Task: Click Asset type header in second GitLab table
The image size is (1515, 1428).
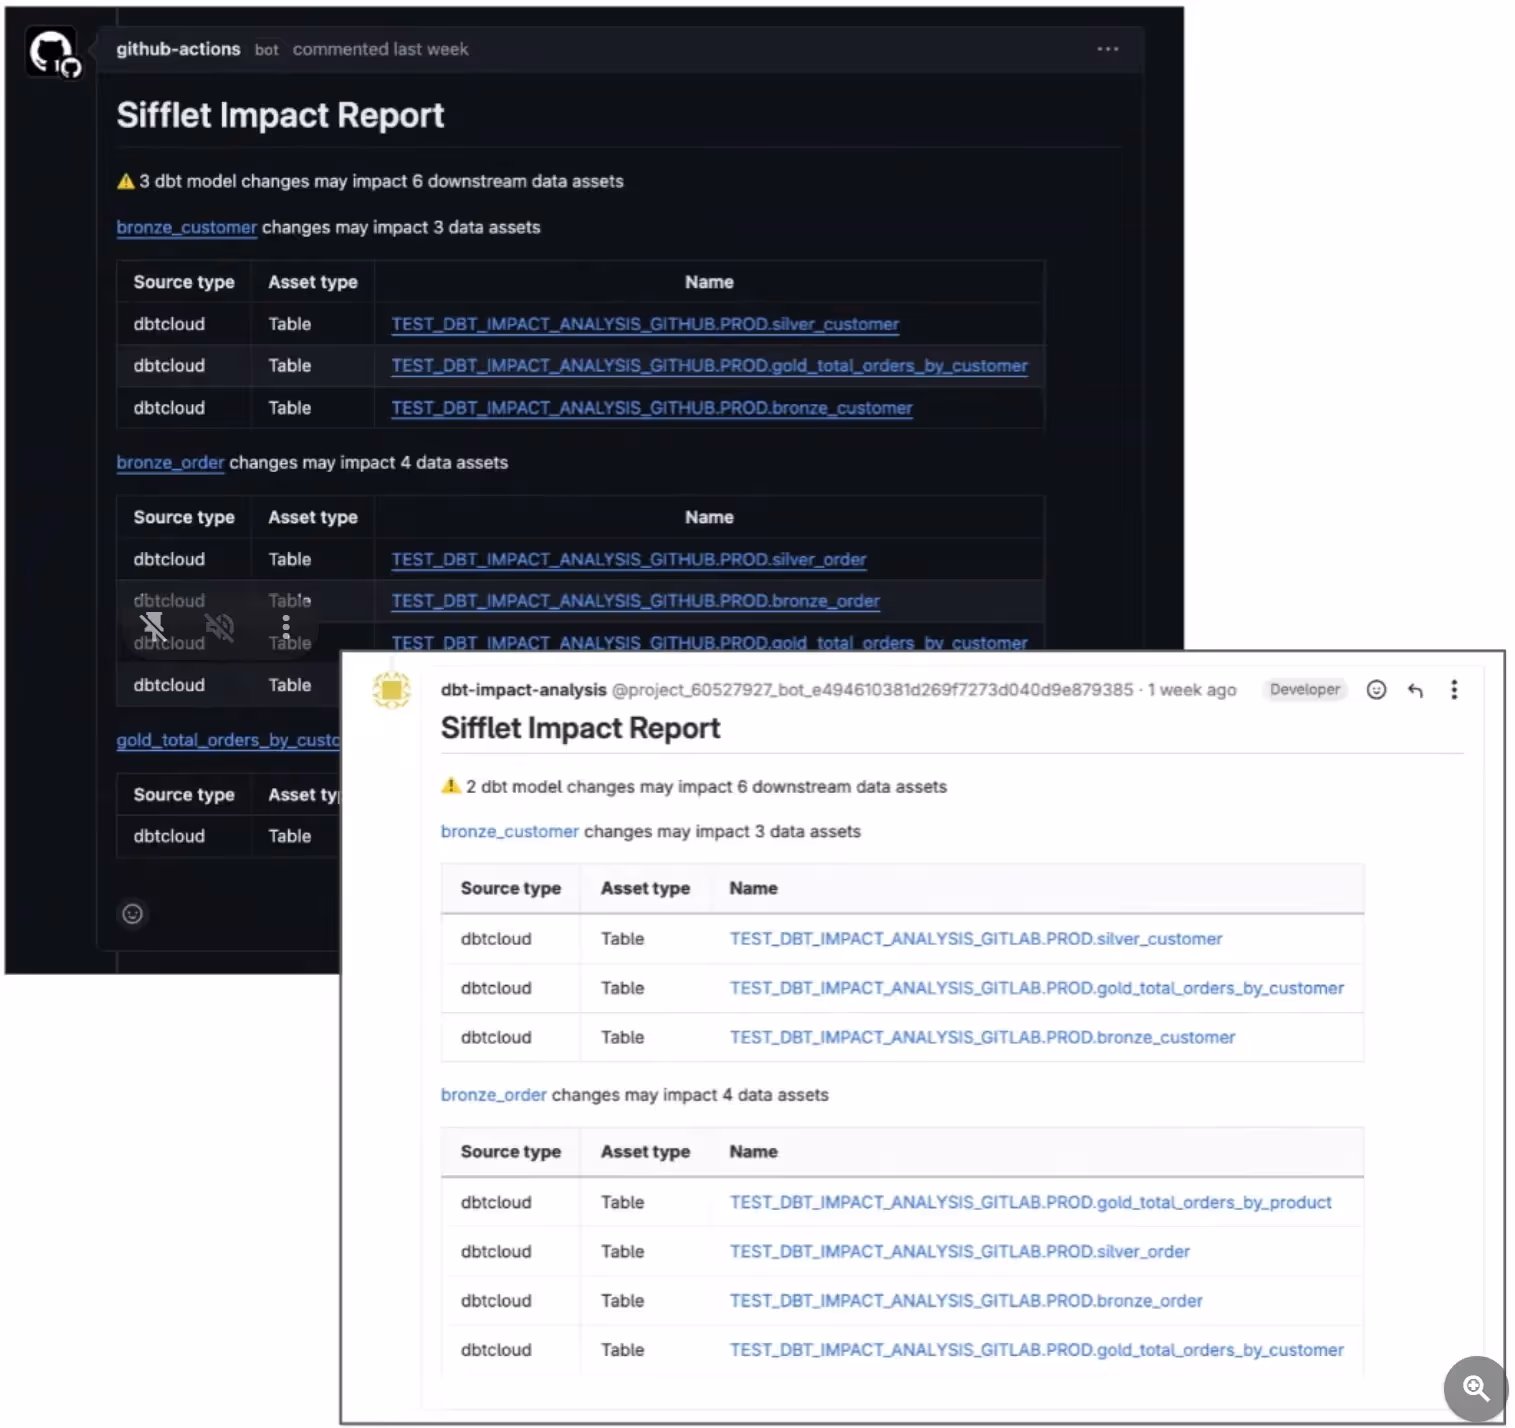Action: (x=645, y=1152)
